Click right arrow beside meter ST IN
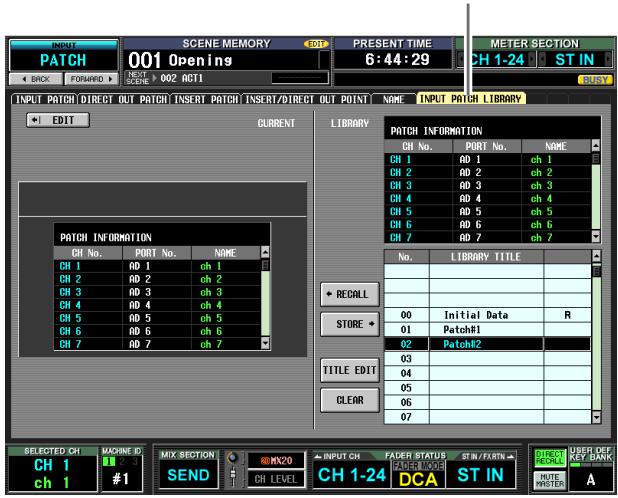 coord(608,60)
